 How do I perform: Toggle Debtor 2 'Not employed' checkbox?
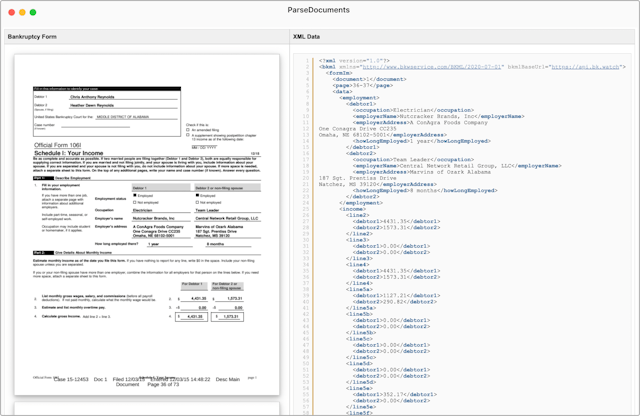[198, 202]
